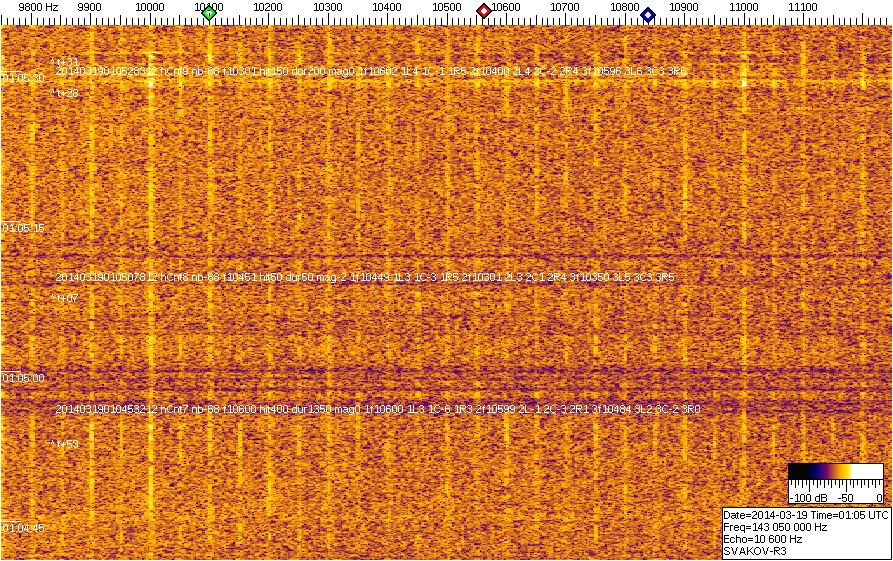Click the t+31 event marker
This screenshot has height=561, width=893.
pyautogui.click(x=65, y=62)
